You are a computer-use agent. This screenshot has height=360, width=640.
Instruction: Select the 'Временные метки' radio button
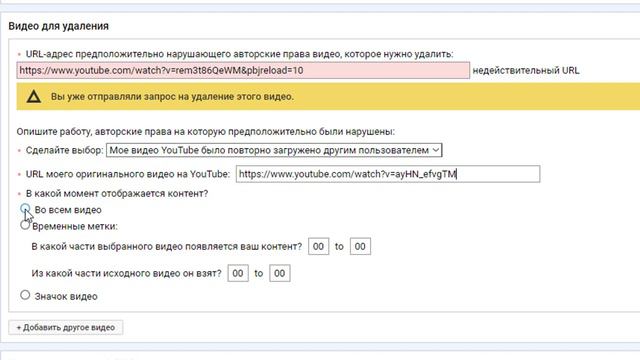[x=25, y=225]
